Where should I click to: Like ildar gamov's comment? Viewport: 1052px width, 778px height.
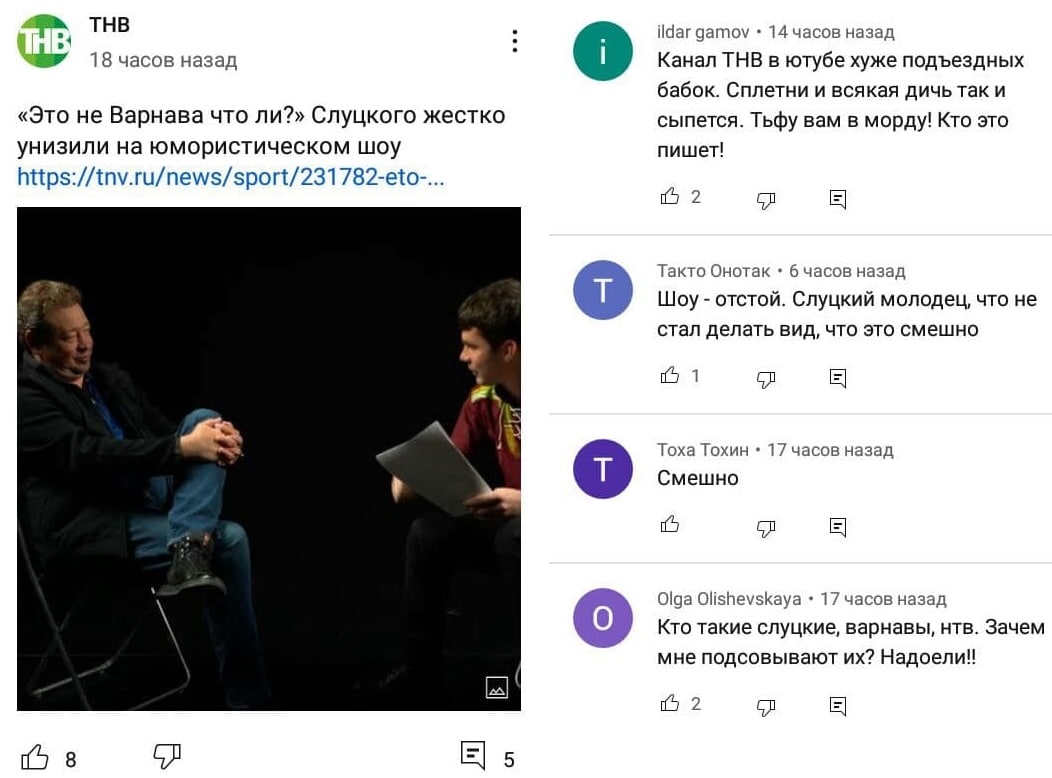(670, 197)
